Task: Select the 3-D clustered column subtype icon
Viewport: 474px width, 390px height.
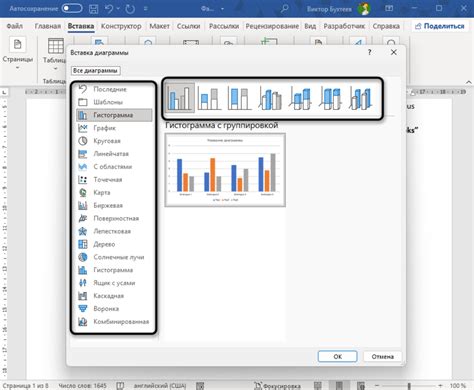Action: point(270,98)
